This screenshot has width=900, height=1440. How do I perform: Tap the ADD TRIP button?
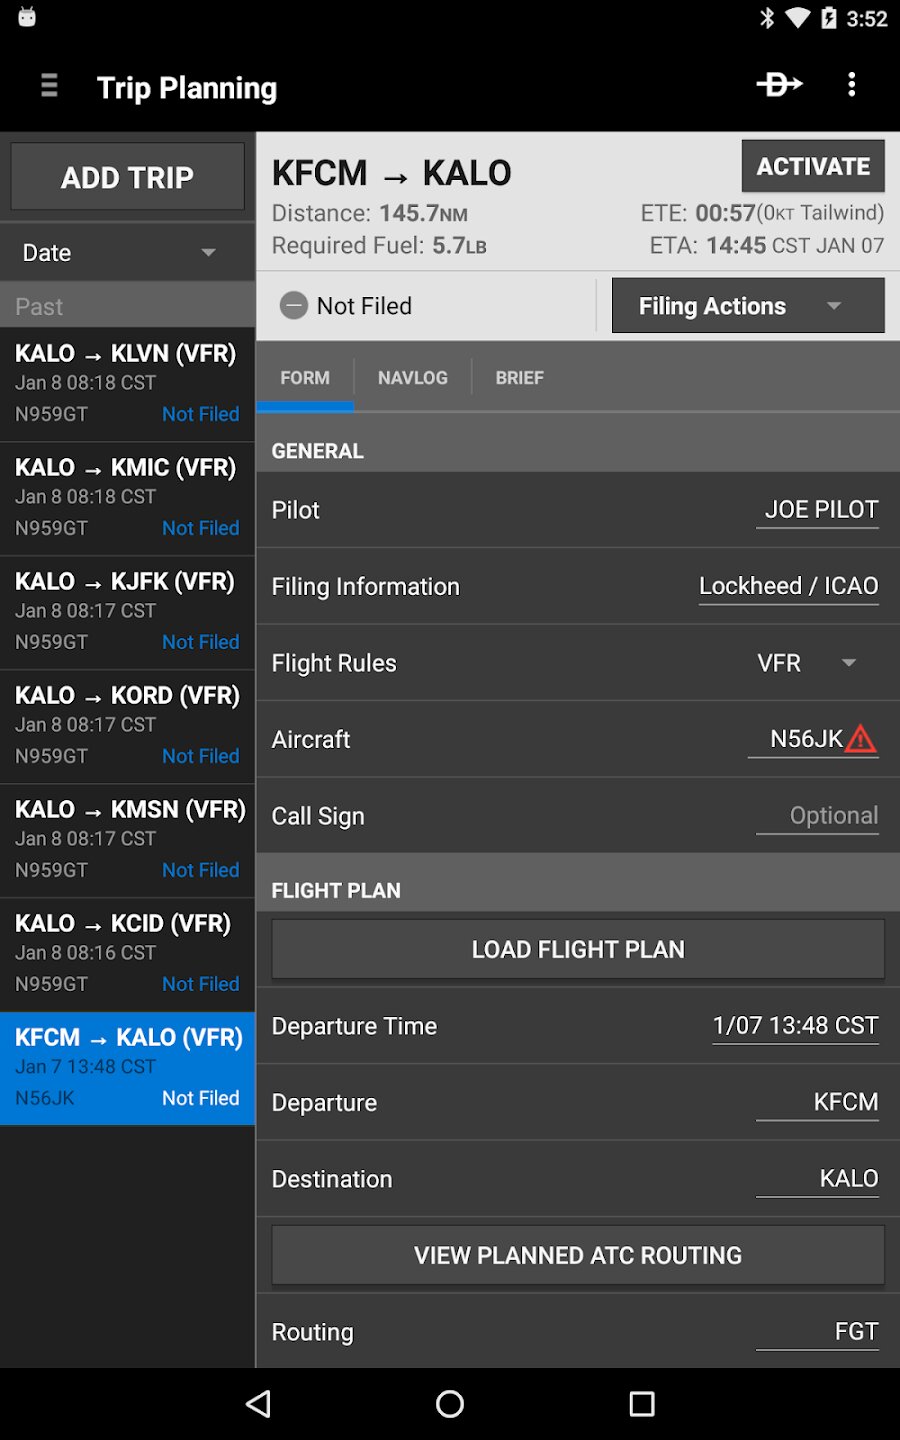(x=128, y=177)
